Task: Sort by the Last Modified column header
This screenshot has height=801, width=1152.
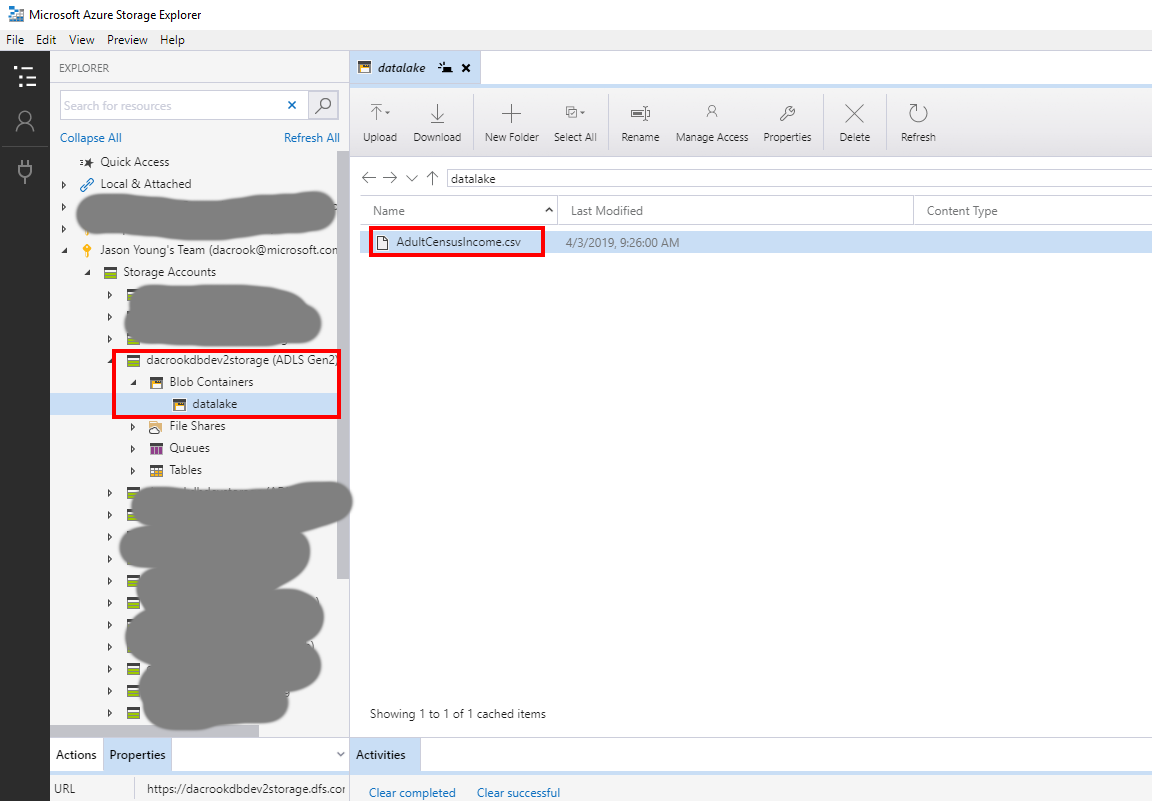Action: point(735,211)
